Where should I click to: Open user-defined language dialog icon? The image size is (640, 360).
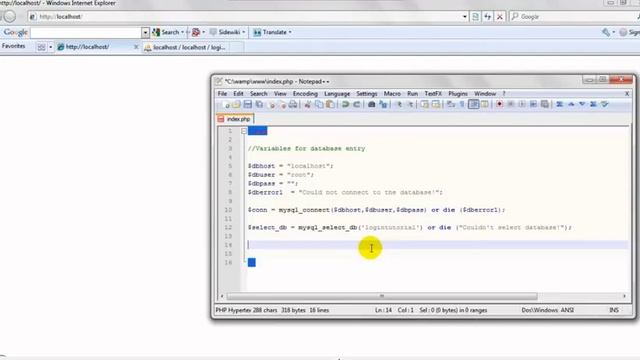(x=484, y=104)
